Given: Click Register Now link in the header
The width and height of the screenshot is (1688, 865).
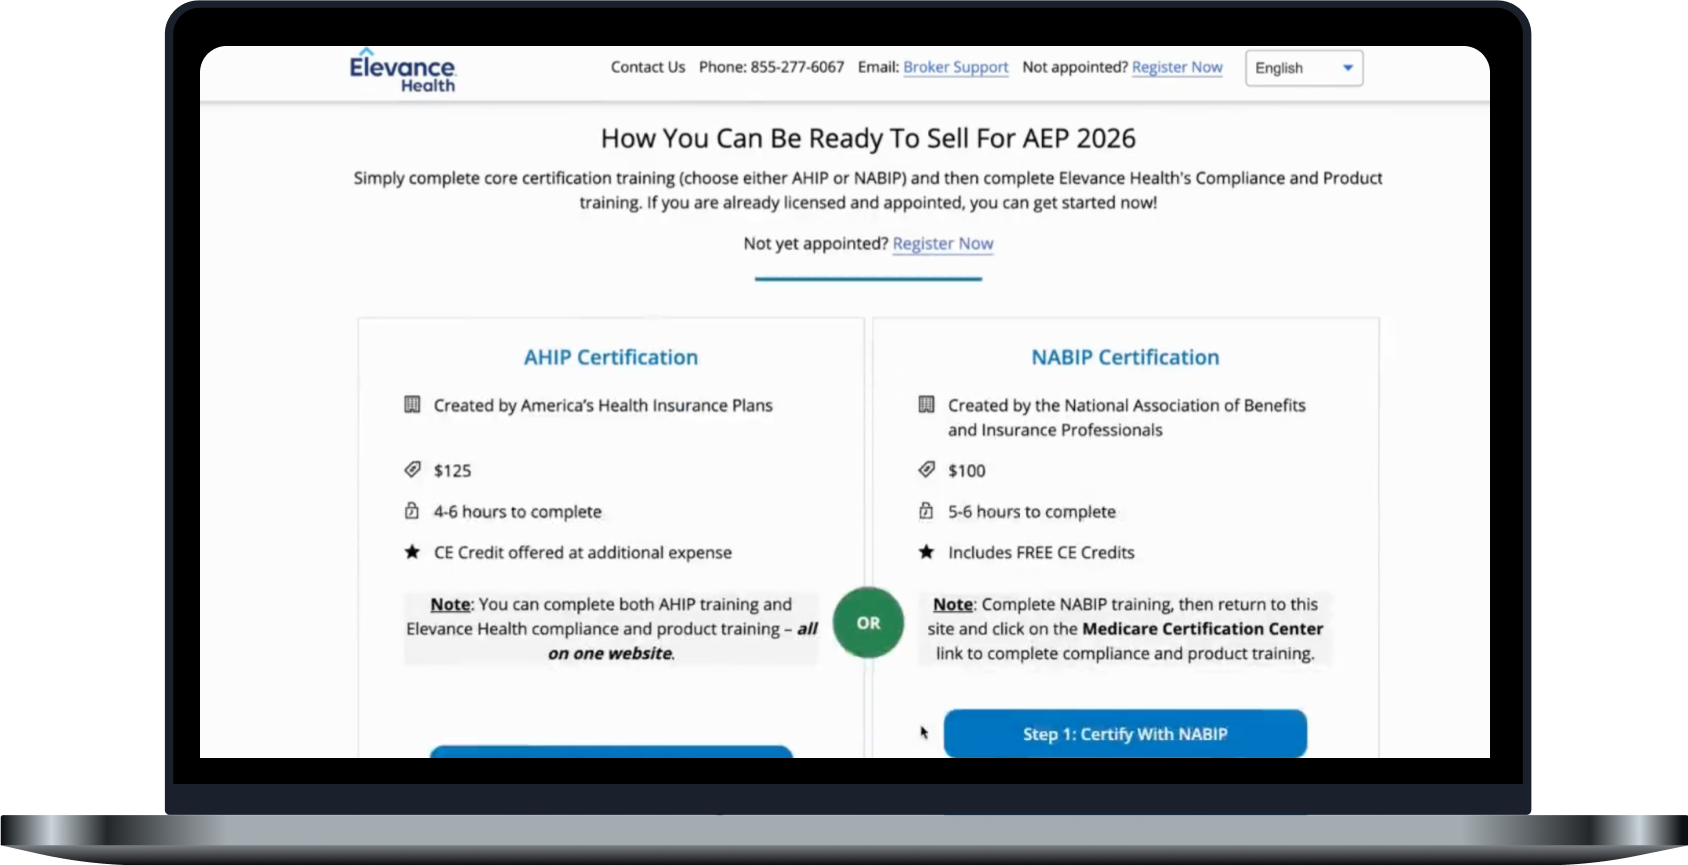Looking at the screenshot, I should click(x=1177, y=67).
